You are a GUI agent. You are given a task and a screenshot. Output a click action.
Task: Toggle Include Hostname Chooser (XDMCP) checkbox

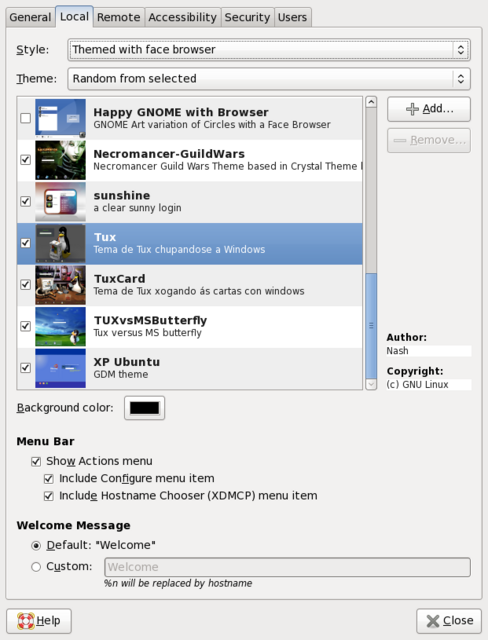49,496
